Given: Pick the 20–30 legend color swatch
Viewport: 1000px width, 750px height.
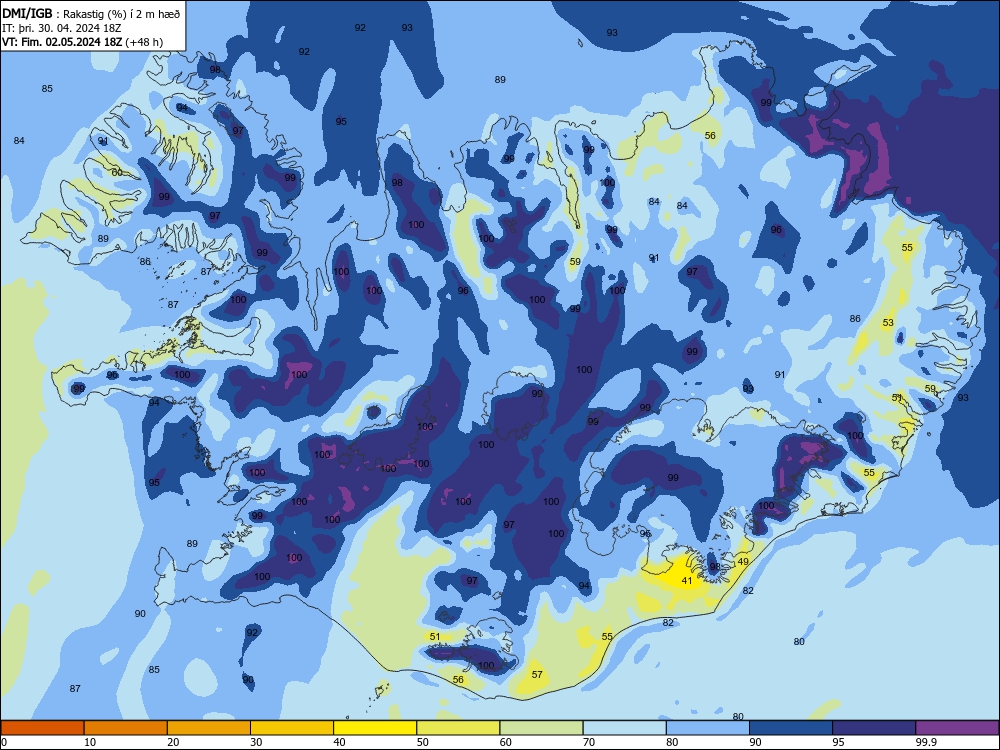Looking at the screenshot, I should tap(209, 728).
